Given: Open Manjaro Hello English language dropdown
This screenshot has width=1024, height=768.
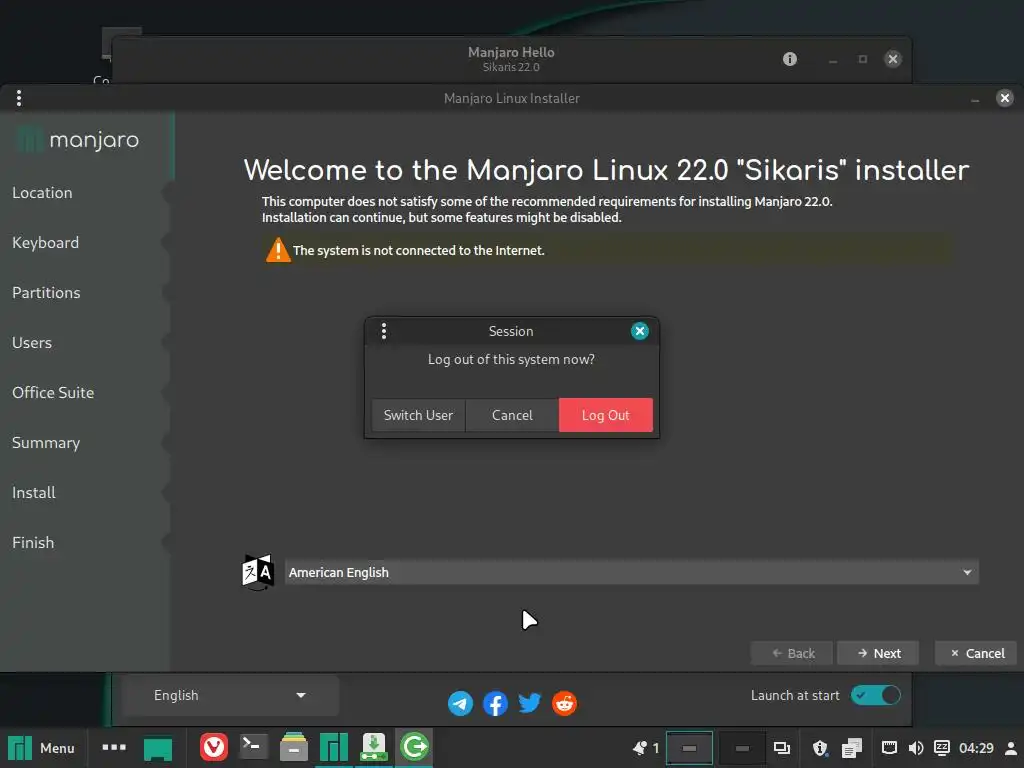Looking at the screenshot, I should point(230,696).
